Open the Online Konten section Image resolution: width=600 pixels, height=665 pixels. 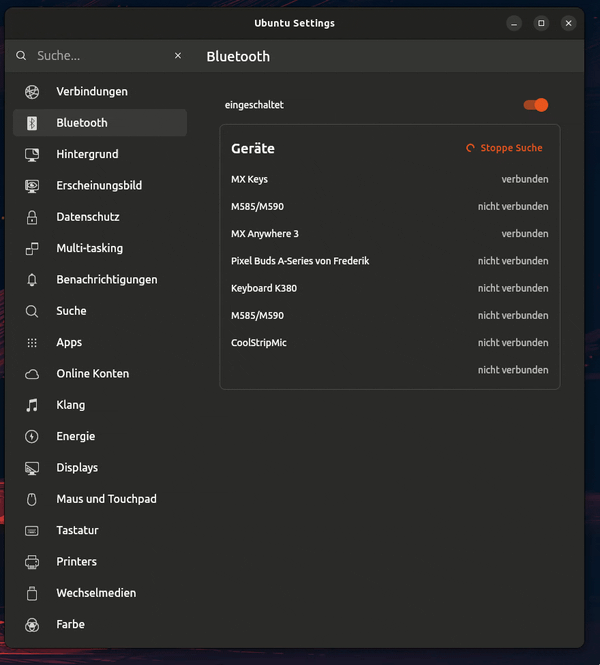click(100, 374)
